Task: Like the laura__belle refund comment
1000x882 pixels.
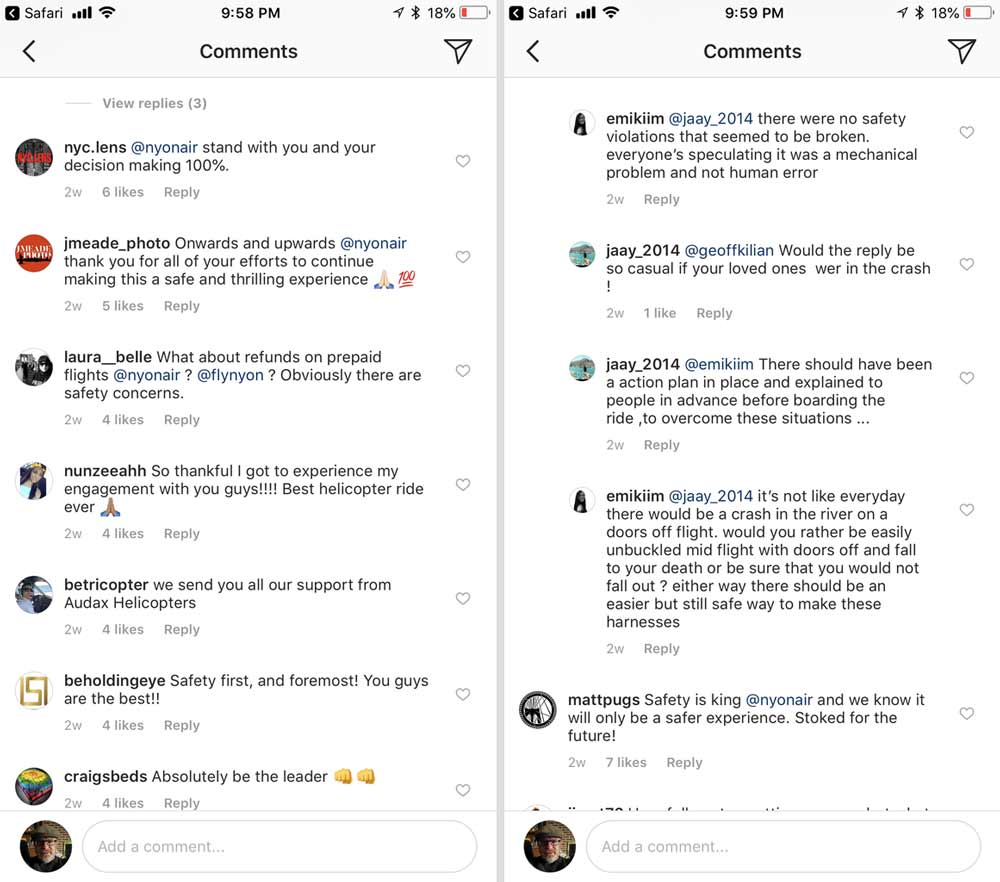Action: tap(463, 371)
